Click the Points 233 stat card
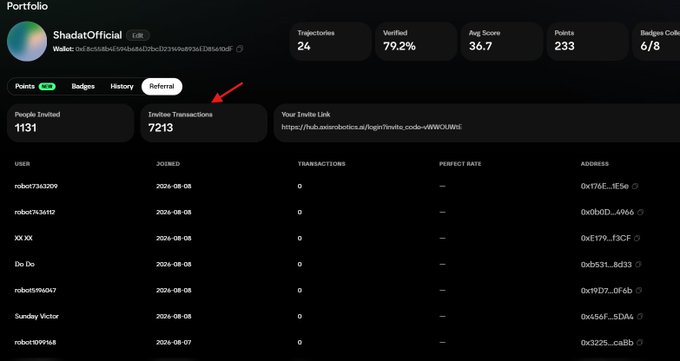Screen dimensions: 680x361 [588, 41]
